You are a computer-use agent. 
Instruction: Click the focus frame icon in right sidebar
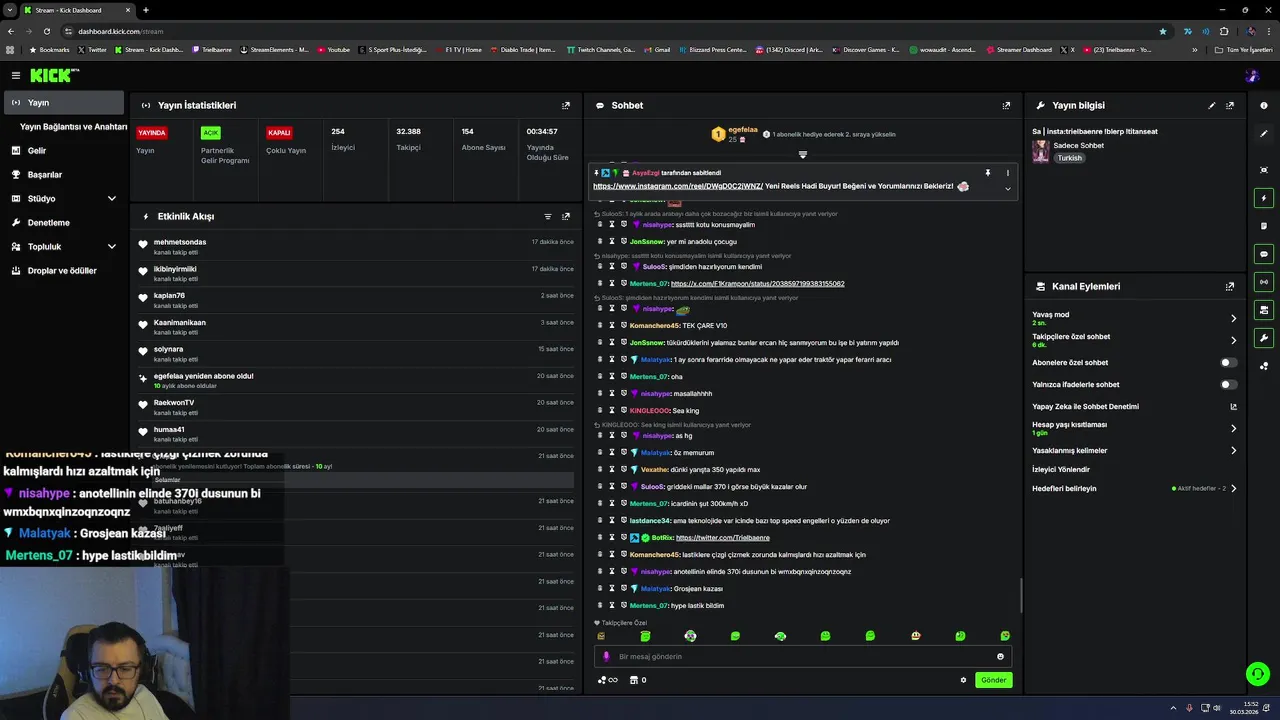coord(1264,170)
